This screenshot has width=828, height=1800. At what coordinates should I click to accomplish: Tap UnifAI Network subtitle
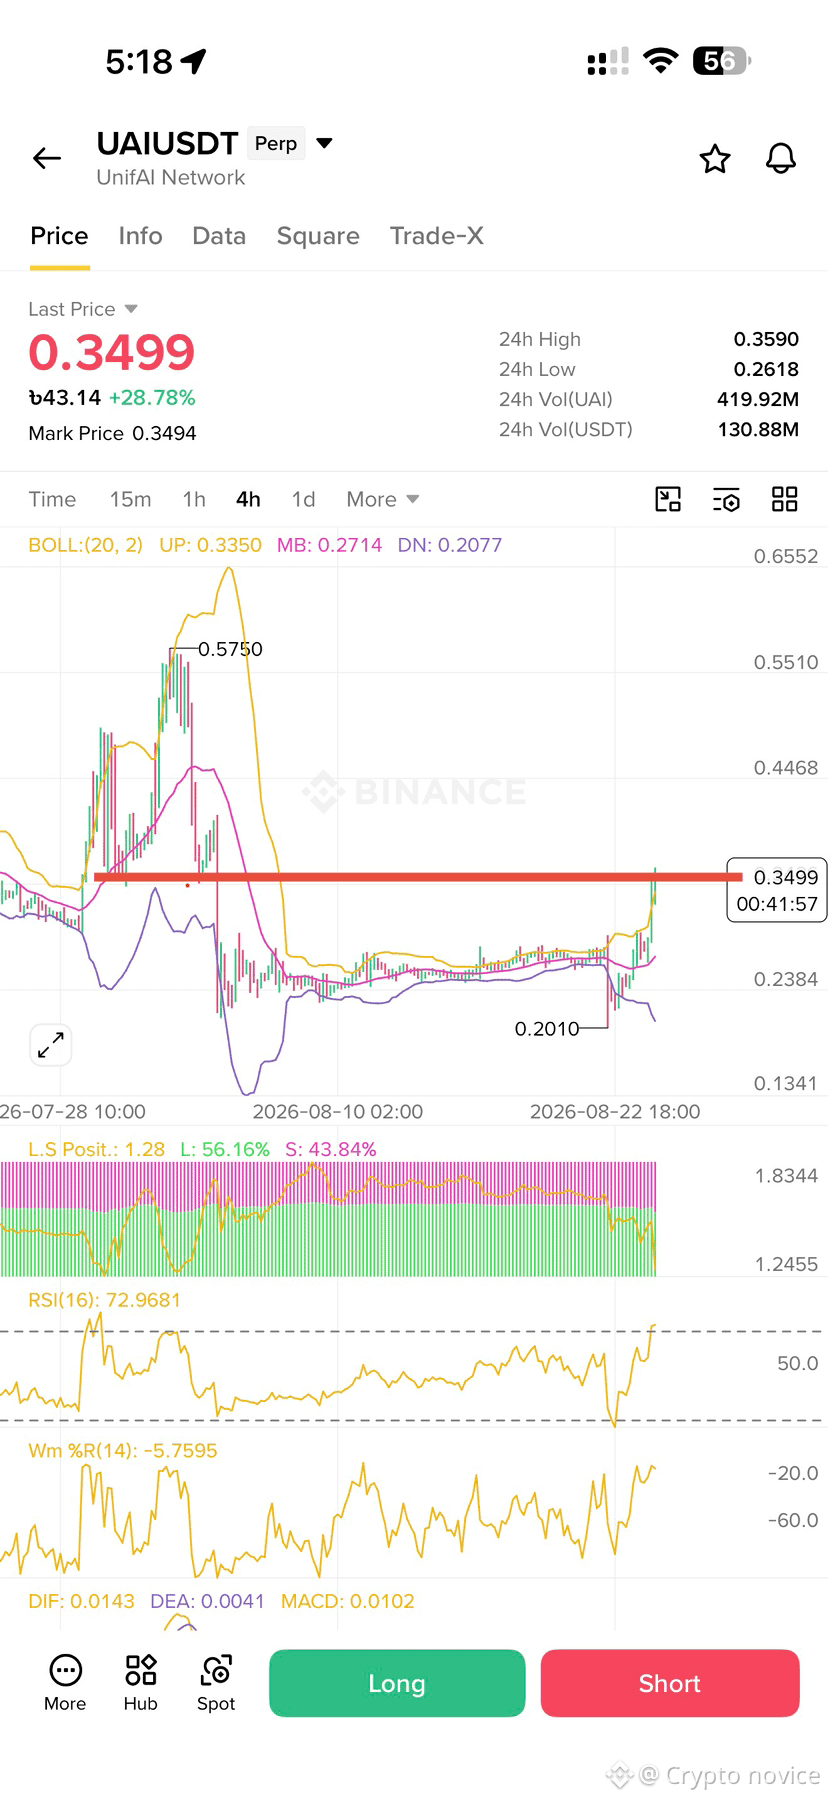coord(171,177)
